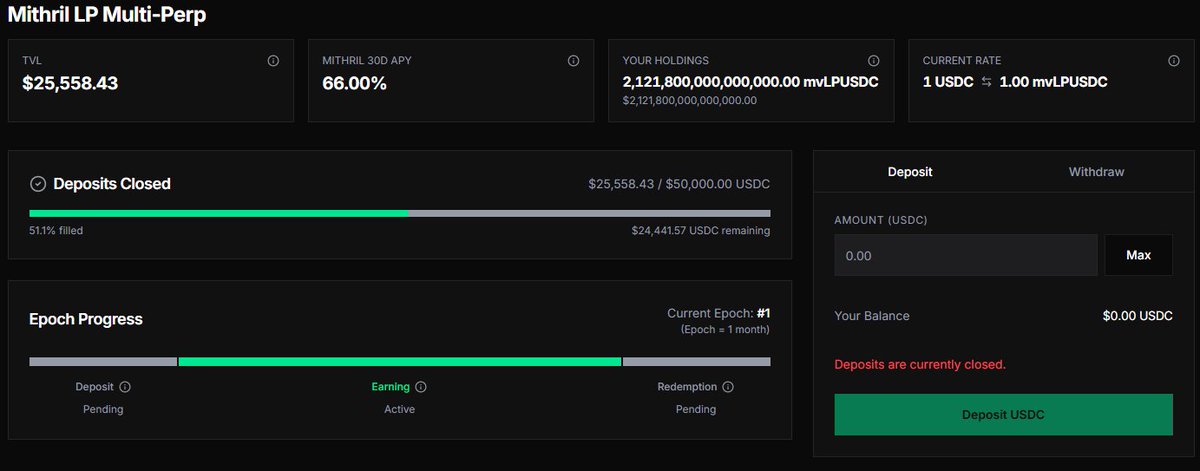Click the TVL value $25,558.43
Image resolution: width=1200 pixels, height=471 pixels.
click(x=70, y=83)
